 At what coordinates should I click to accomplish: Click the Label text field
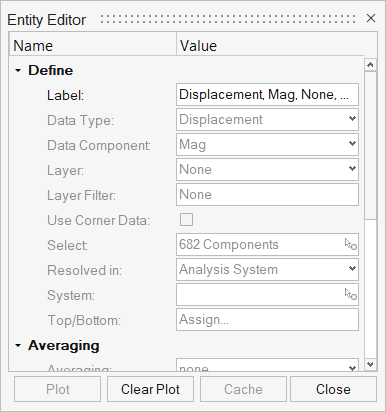[267, 95]
